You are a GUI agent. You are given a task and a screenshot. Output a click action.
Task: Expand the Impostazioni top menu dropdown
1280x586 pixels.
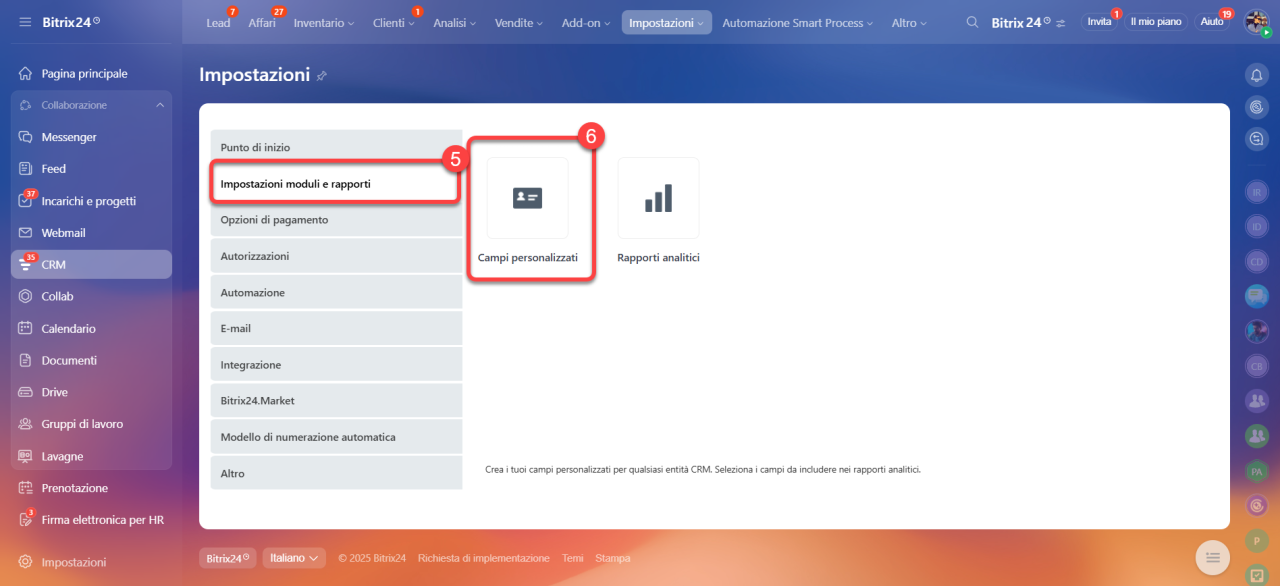667,22
